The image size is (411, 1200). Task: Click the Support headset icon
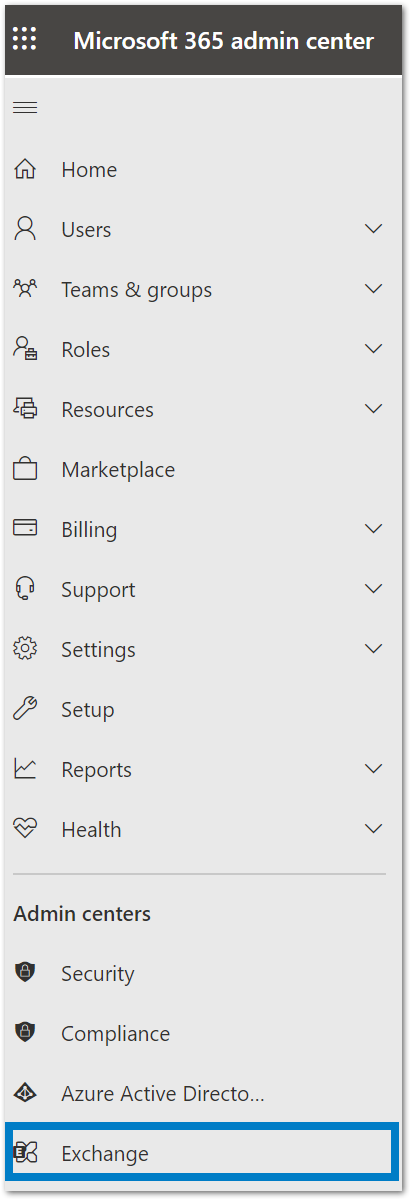25,589
